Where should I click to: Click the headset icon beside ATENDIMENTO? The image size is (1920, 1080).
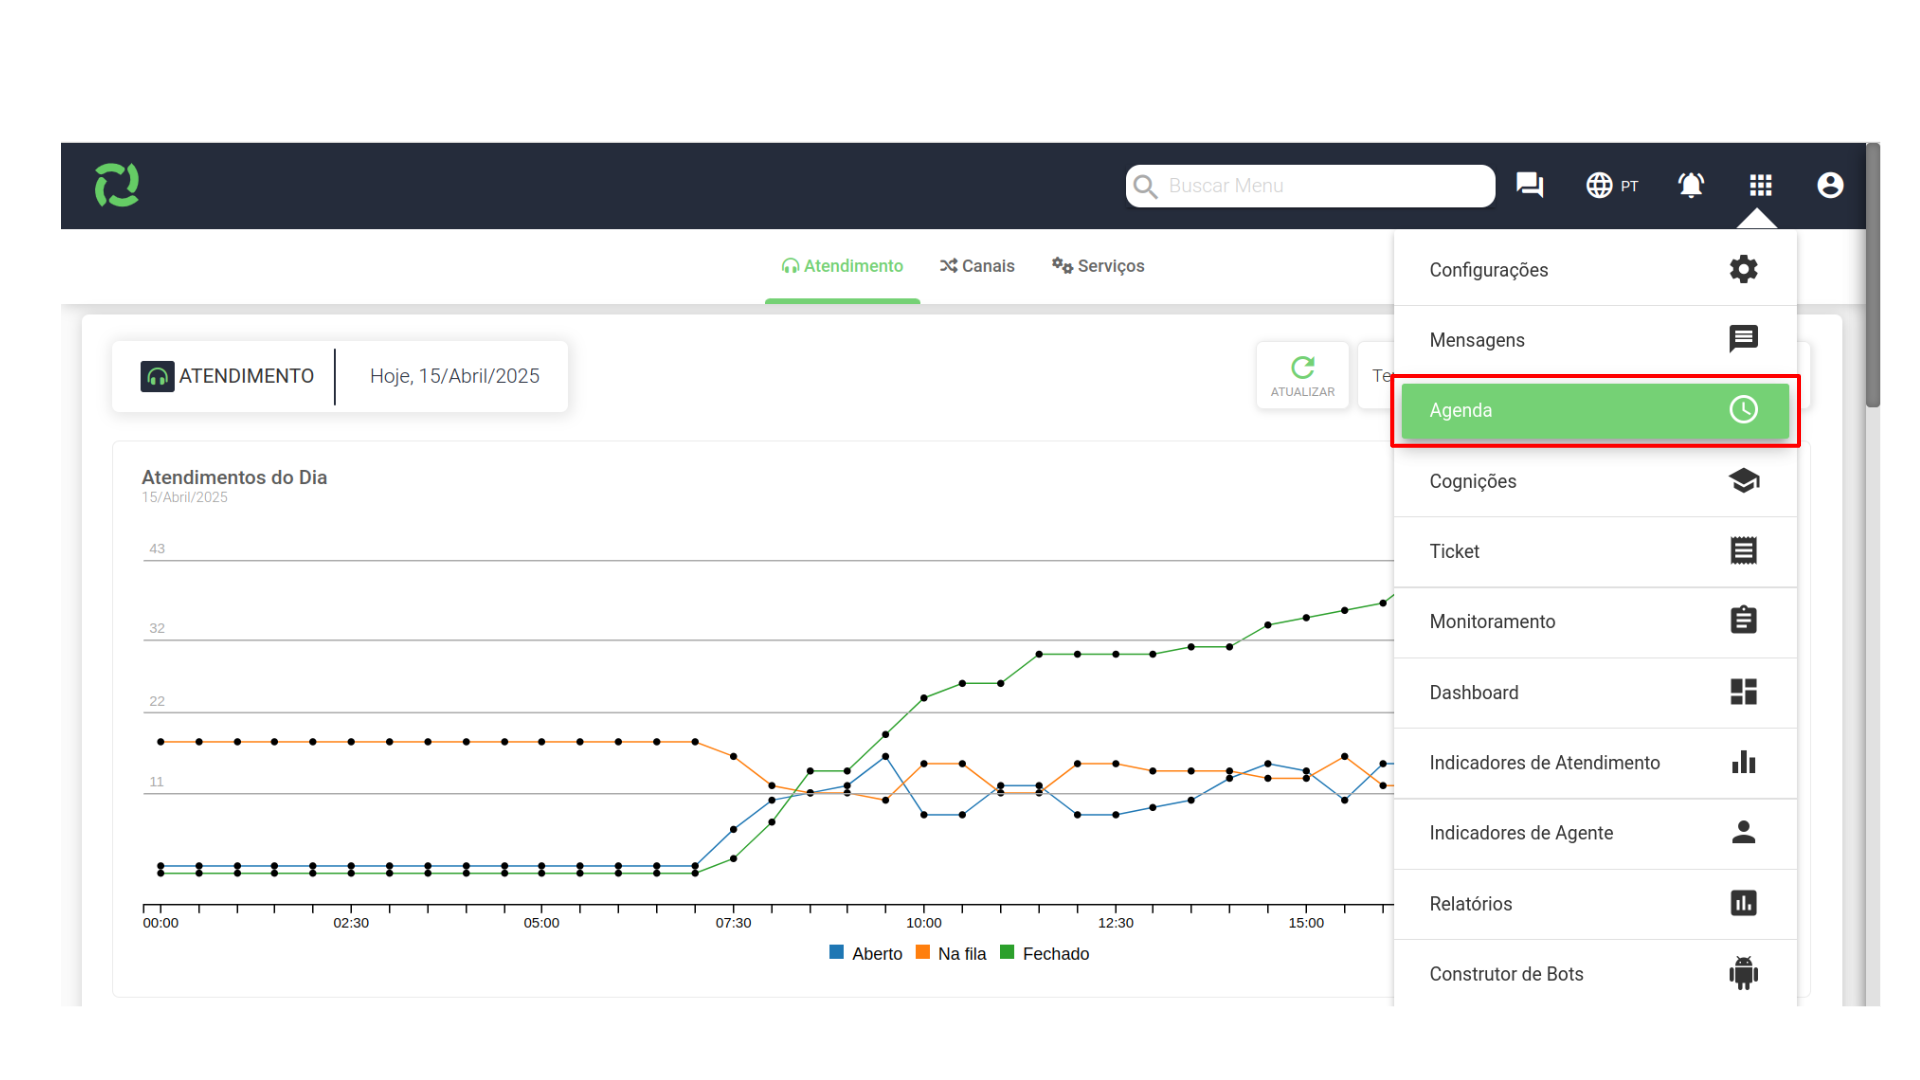[x=157, y=376]
